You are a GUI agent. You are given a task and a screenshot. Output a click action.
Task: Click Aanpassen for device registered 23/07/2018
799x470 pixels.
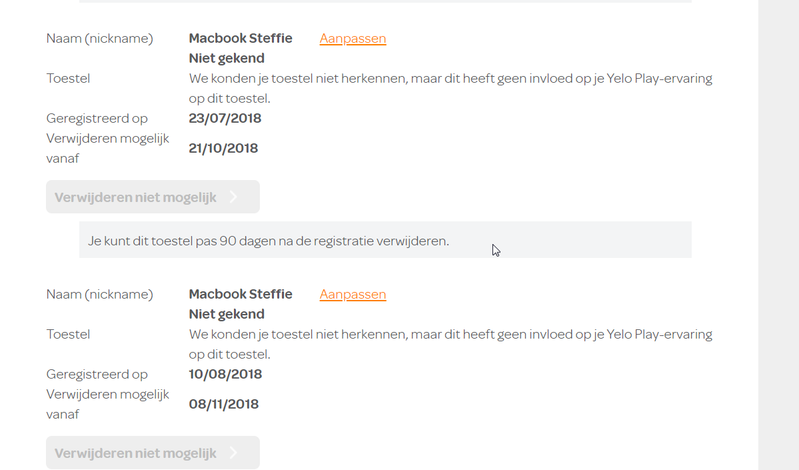352,38
